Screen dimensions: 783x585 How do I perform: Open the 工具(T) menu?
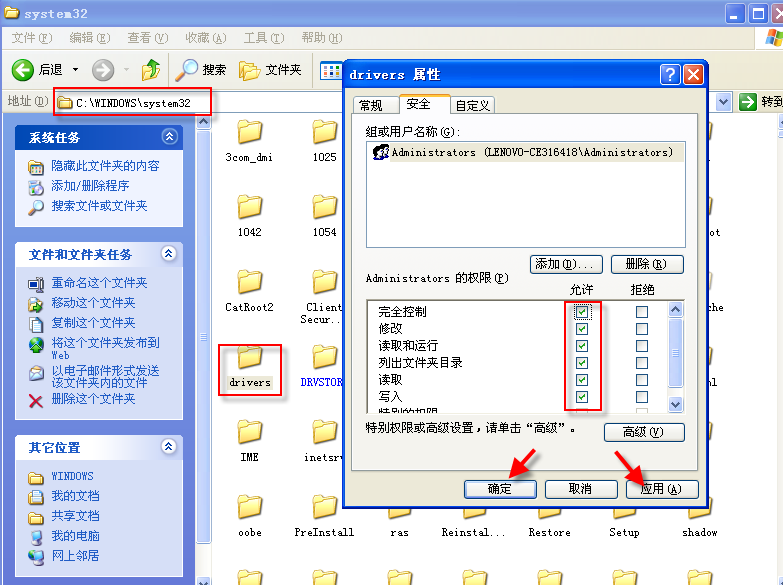point(264,38)
